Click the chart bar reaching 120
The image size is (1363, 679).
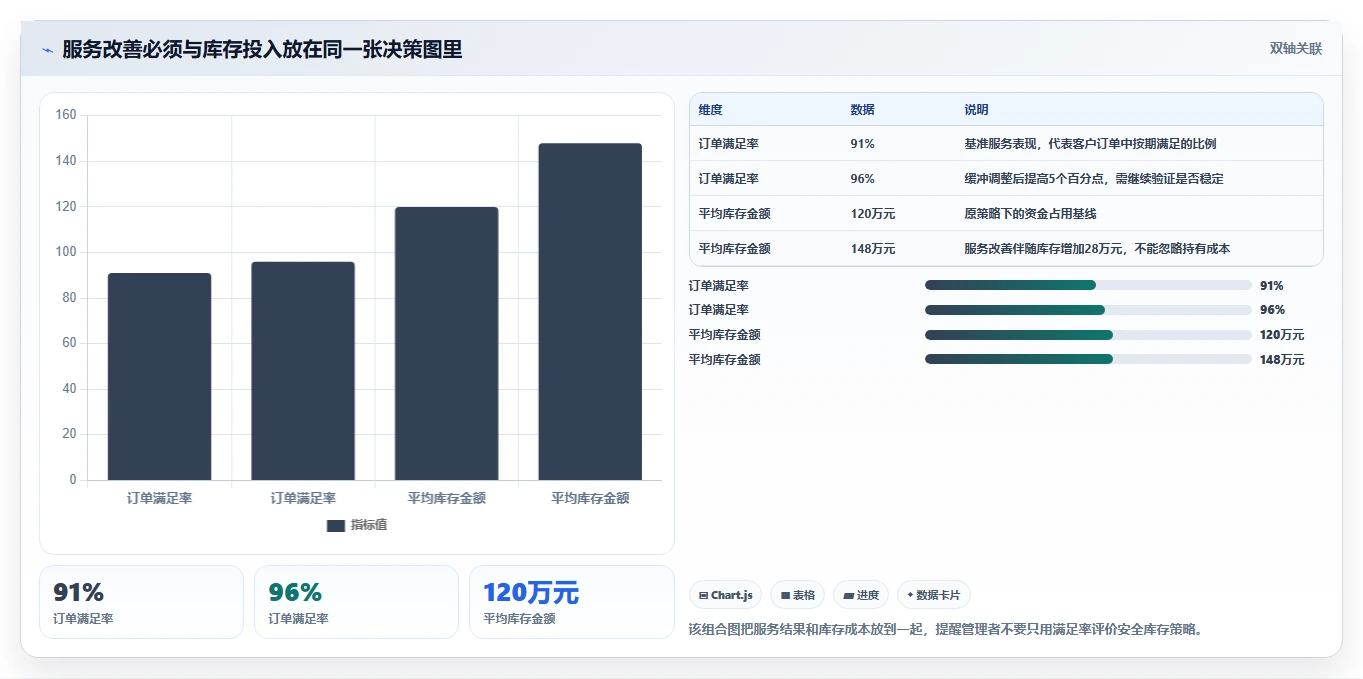pos(446,344)
